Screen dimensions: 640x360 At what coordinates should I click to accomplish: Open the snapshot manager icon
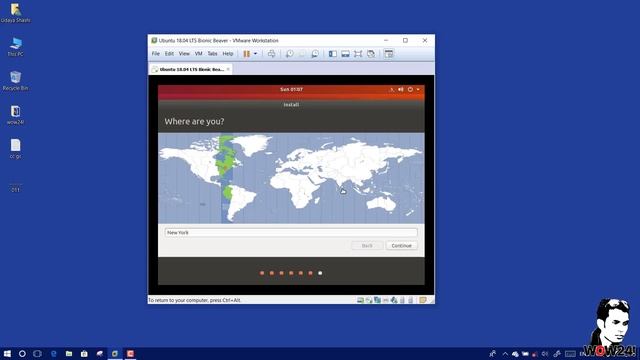tap(315, 54)
